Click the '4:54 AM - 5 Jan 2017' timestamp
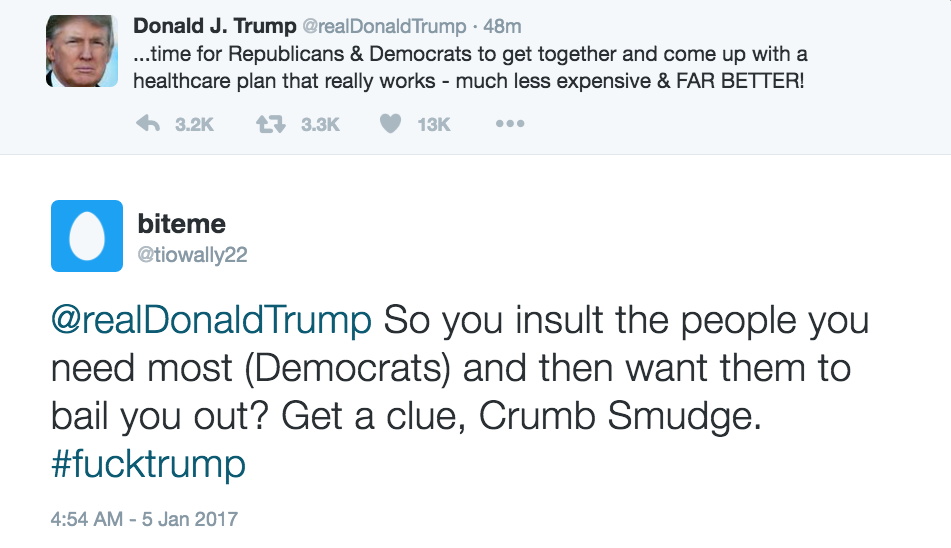The image size is (951, 548). (x=144, y=519)
